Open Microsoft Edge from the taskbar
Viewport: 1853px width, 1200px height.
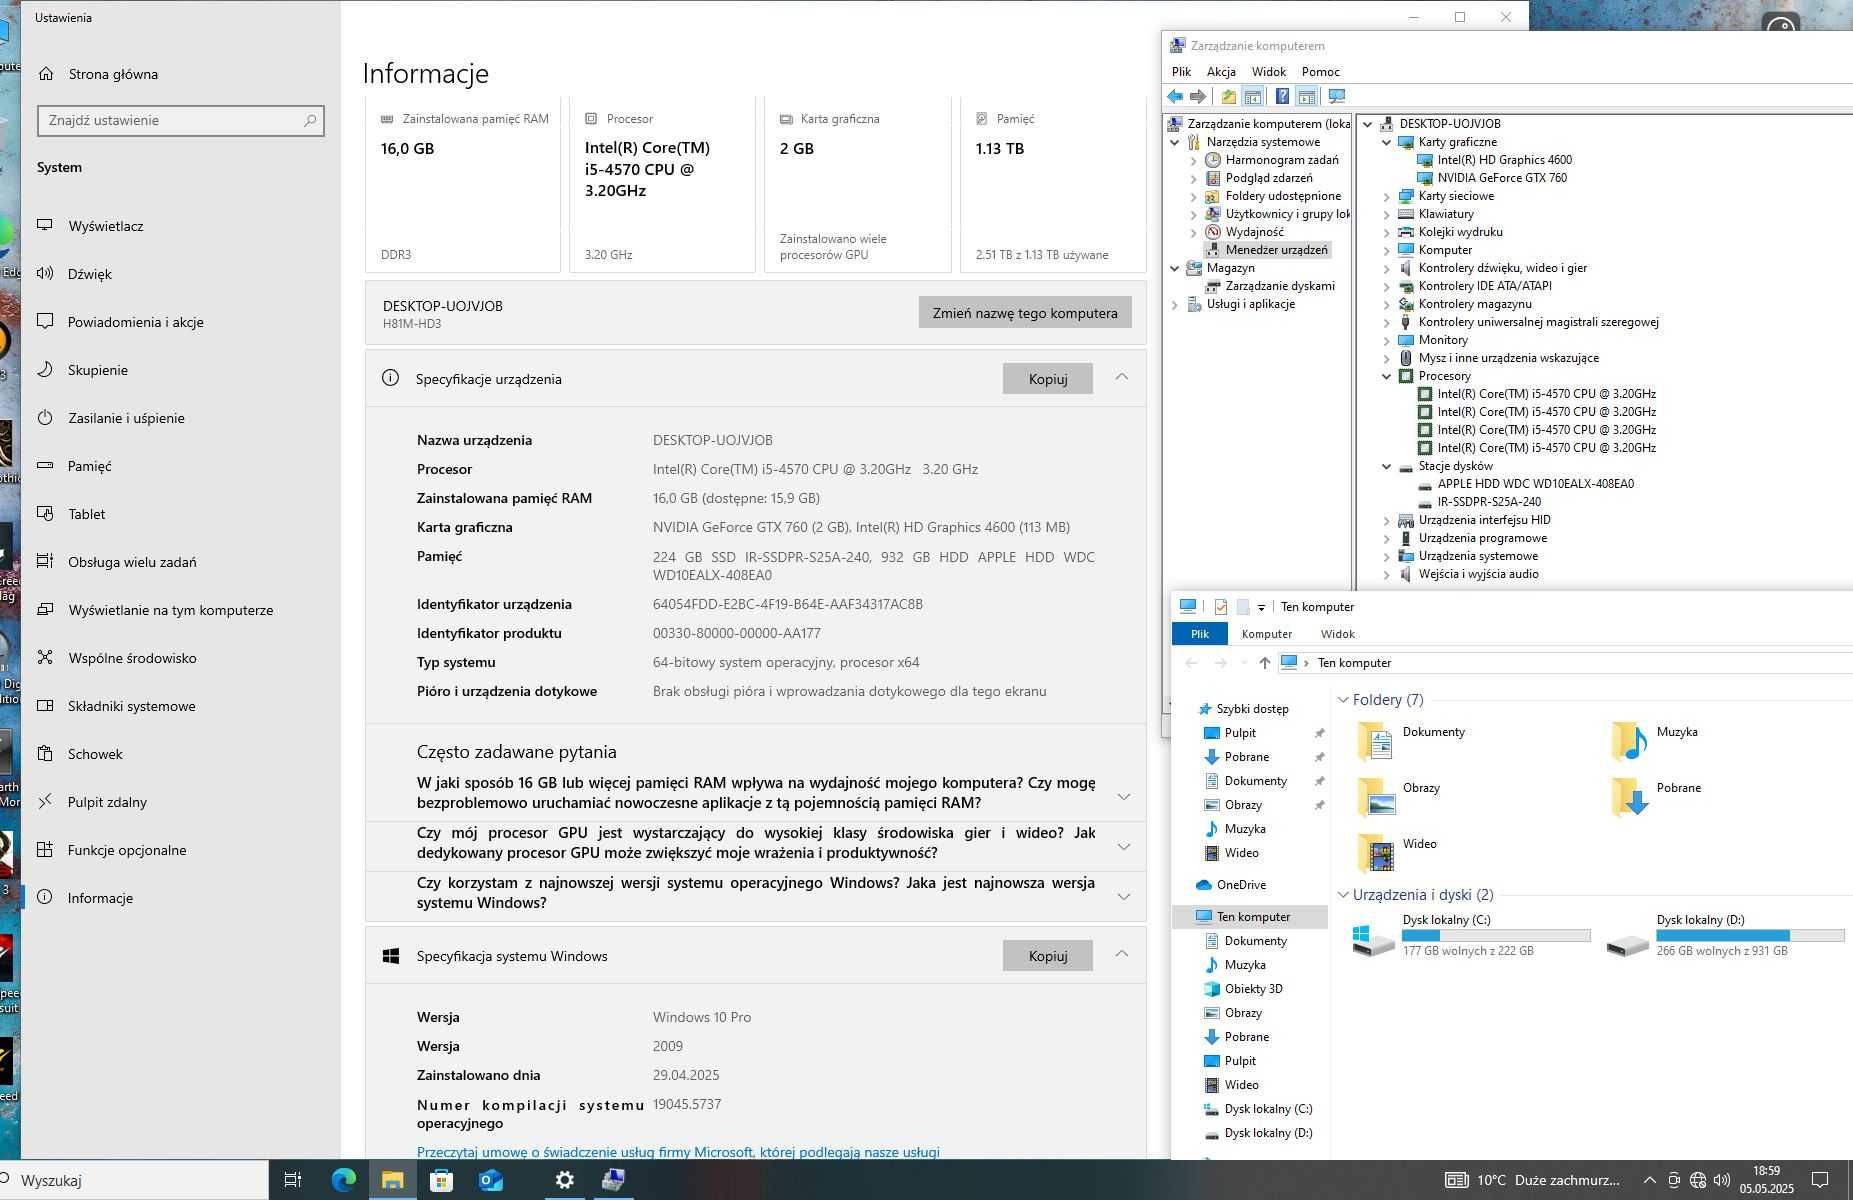(x=343, y=1180)
